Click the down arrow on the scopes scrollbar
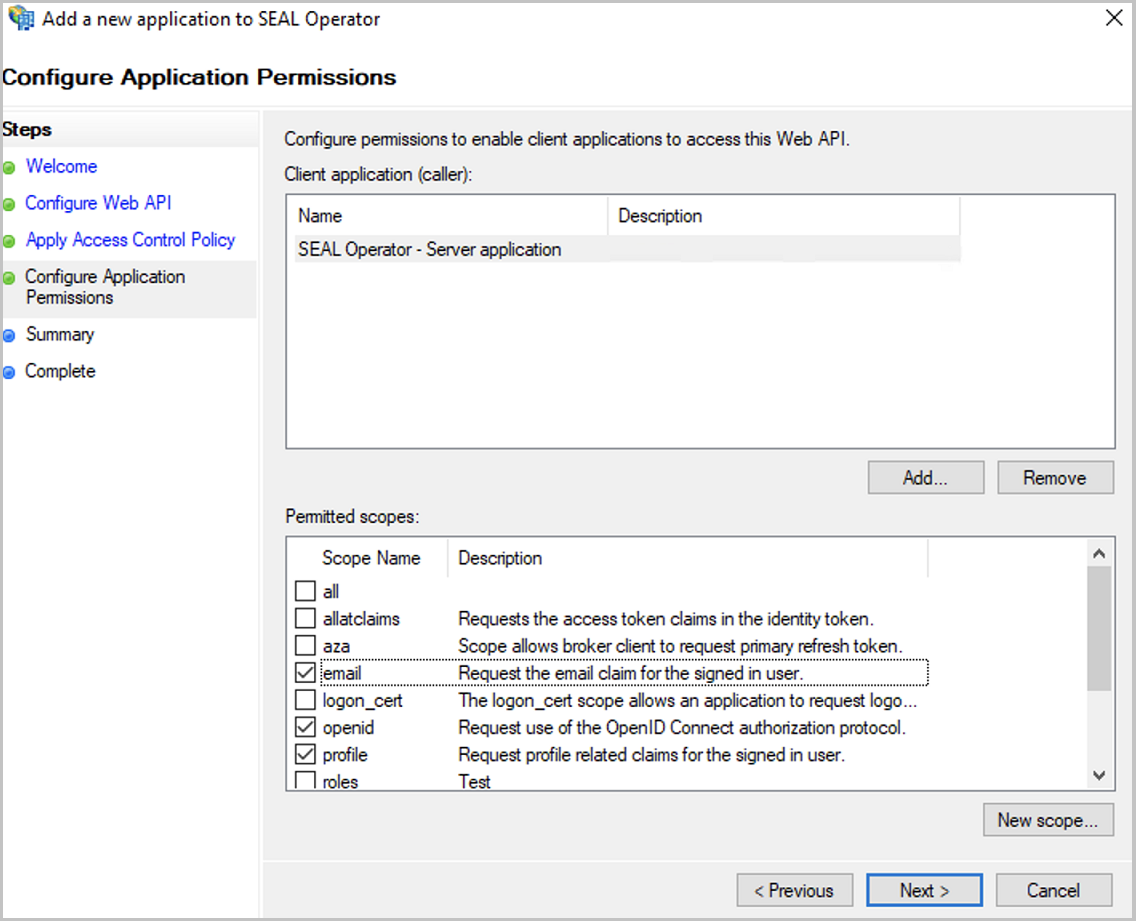Screen dimensions: 1136x921 click(1098, 775)
